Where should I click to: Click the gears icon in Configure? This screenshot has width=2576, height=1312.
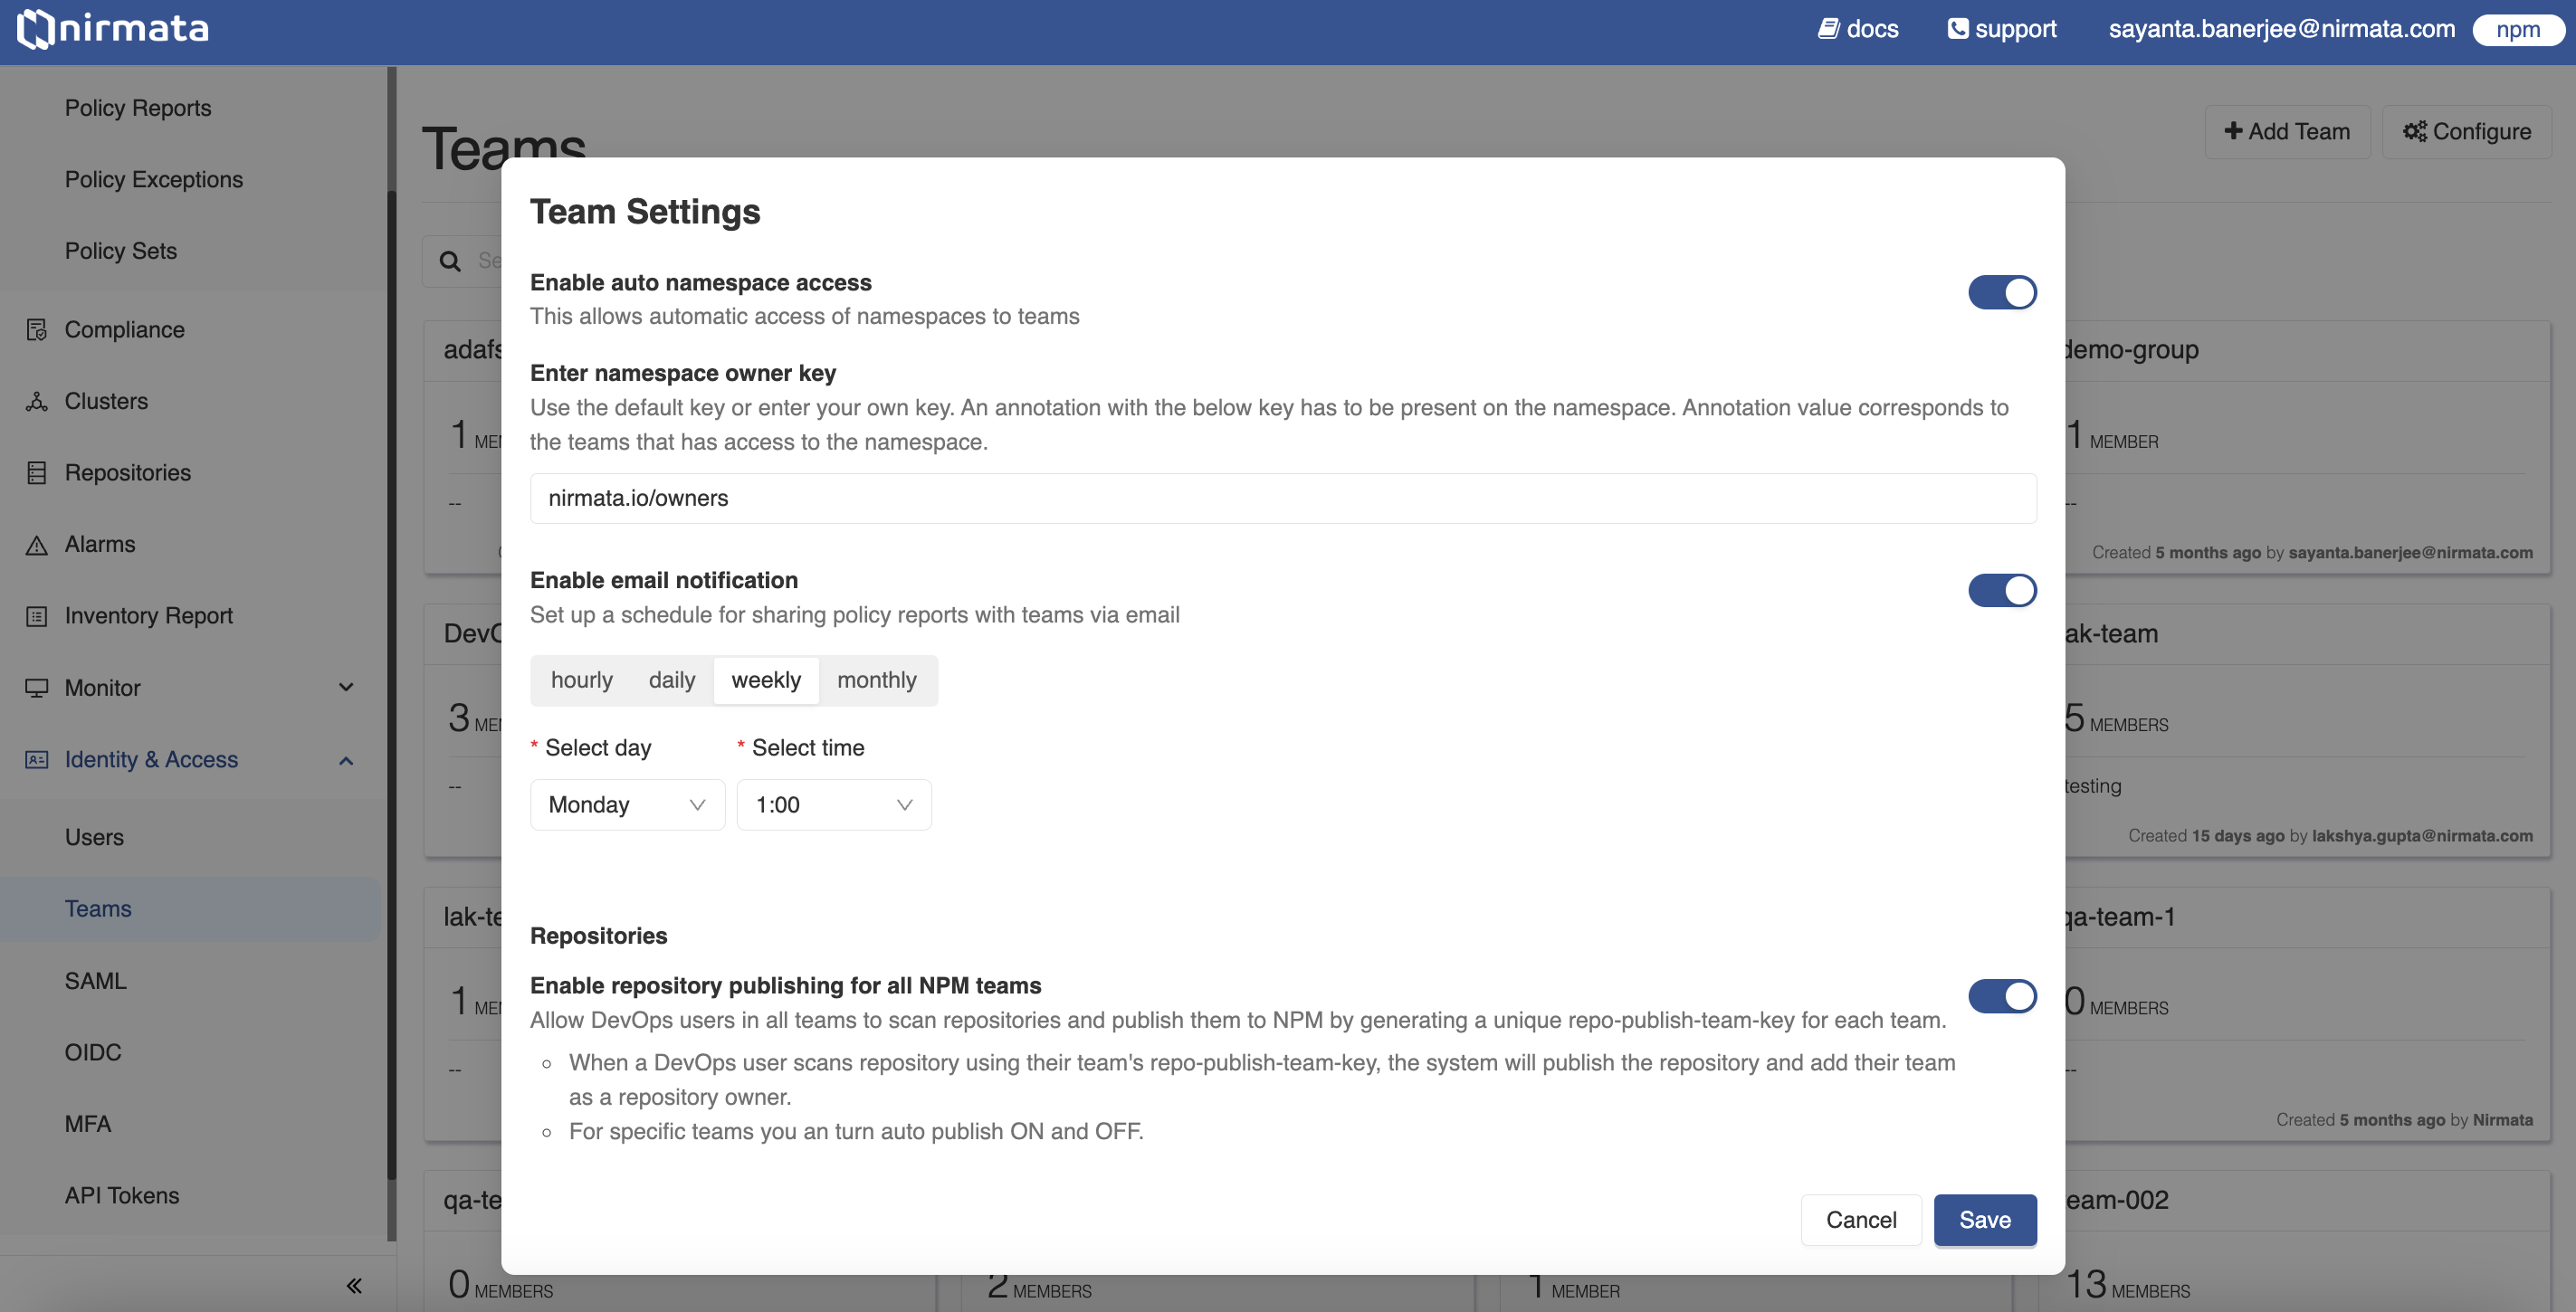coord(2415,131)
